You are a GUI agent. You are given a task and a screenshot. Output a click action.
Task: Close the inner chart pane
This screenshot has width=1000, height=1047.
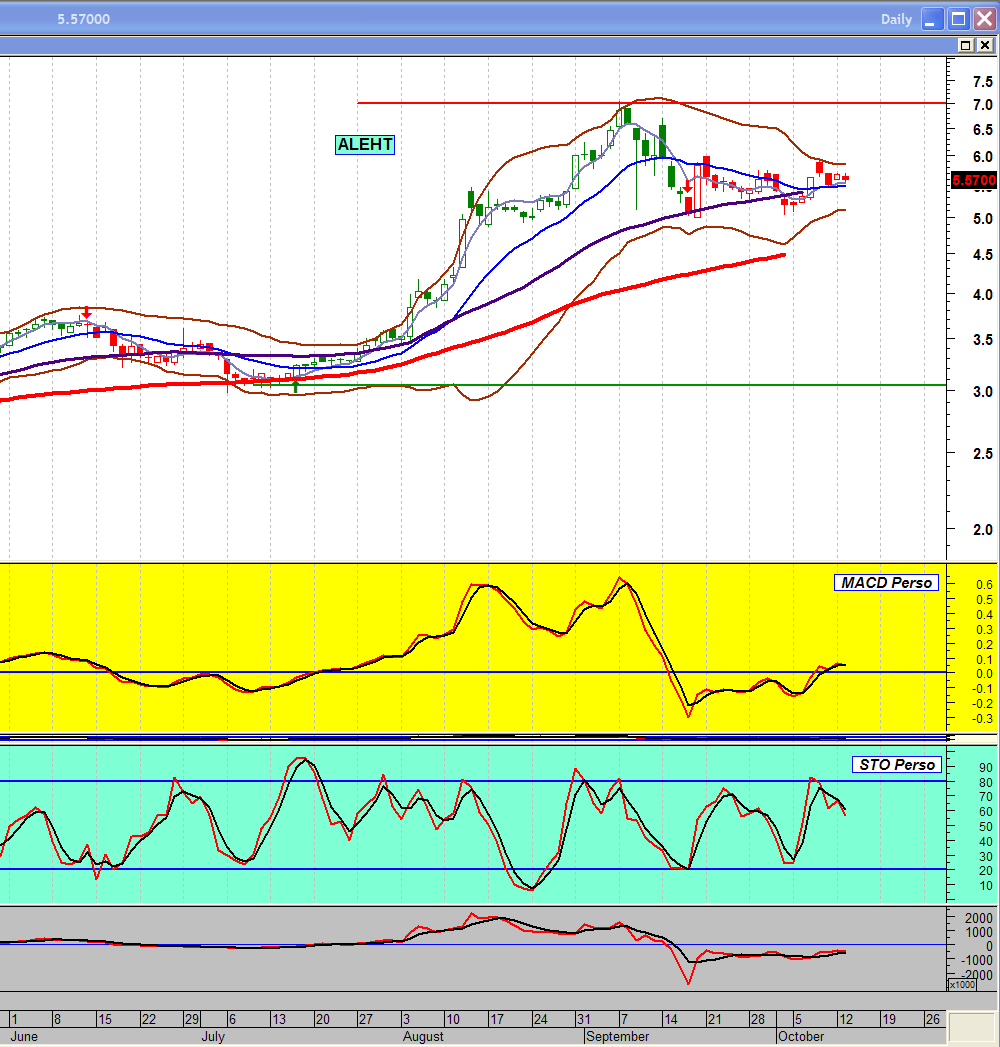[x=985, y=45]
